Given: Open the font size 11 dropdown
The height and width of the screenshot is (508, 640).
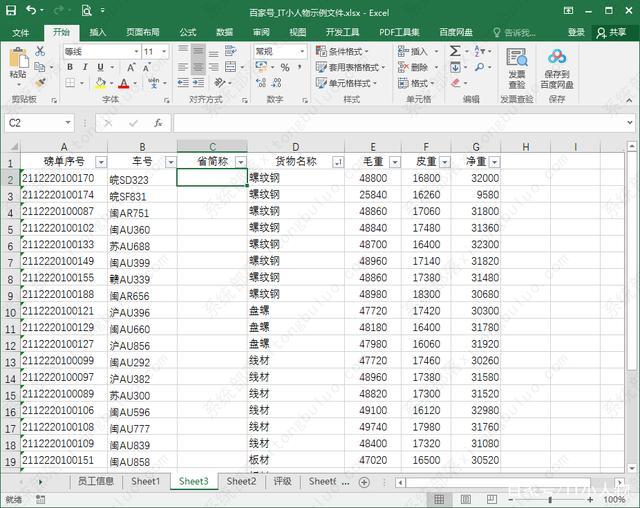Looking at the screenshot, I should coord(164,51).
